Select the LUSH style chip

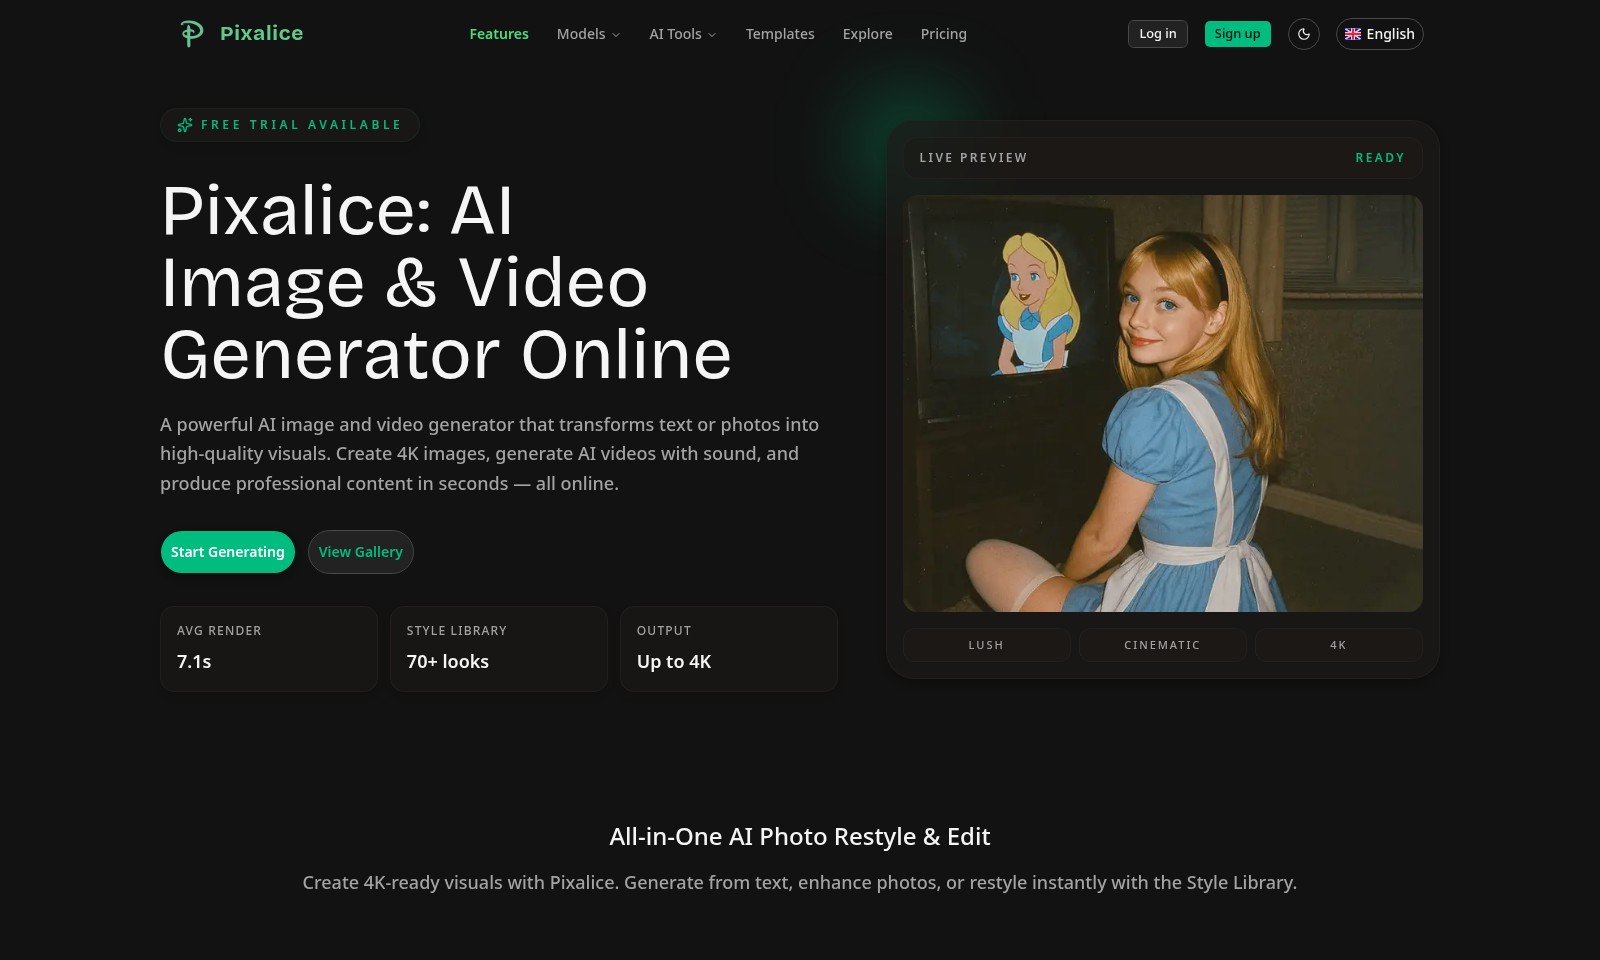point(986,645)
